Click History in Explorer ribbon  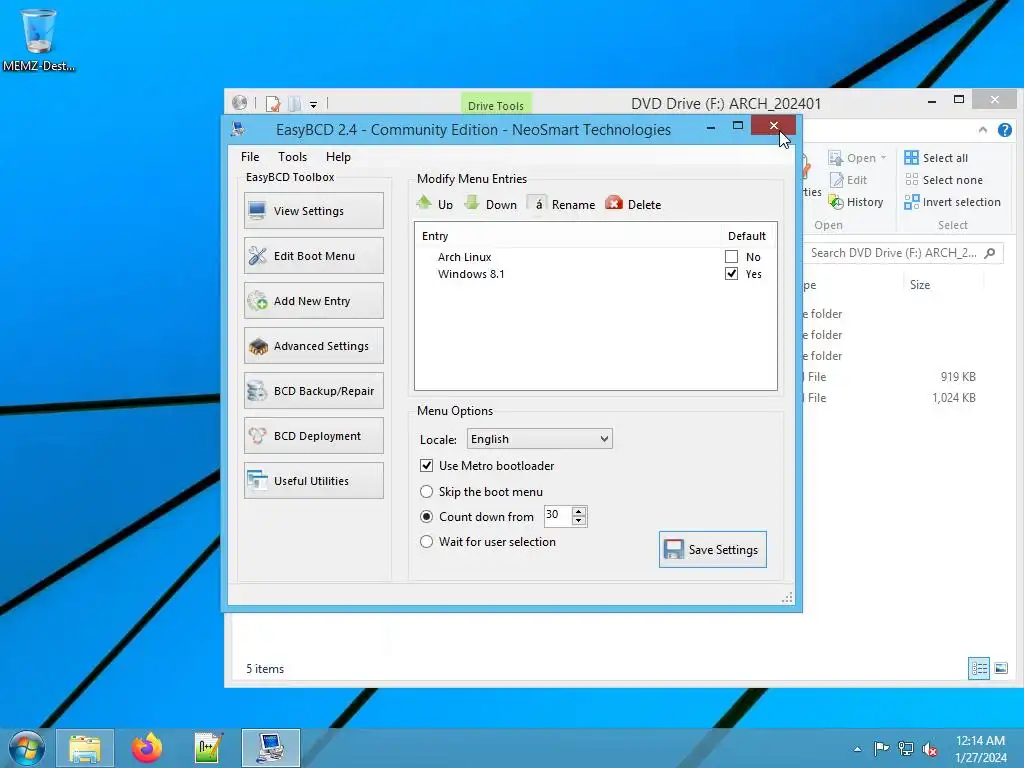[856, 202]
